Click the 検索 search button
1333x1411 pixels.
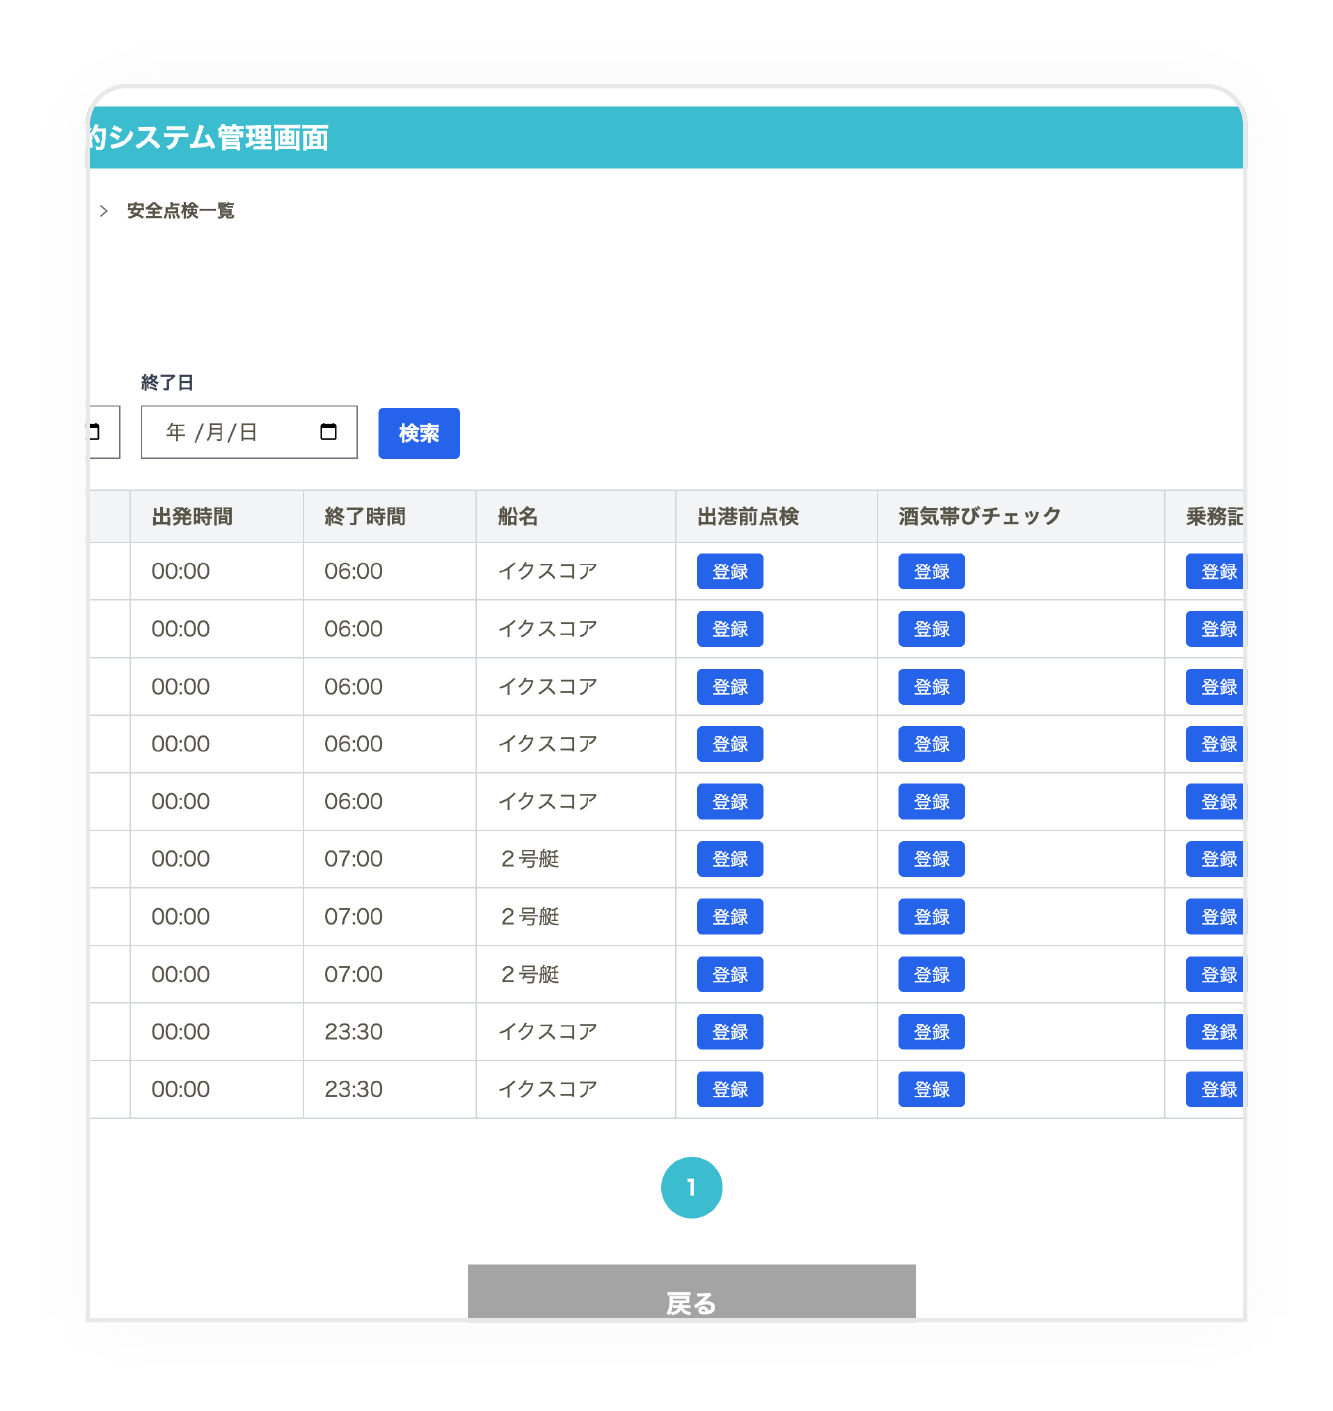click(x=418, y=433)
